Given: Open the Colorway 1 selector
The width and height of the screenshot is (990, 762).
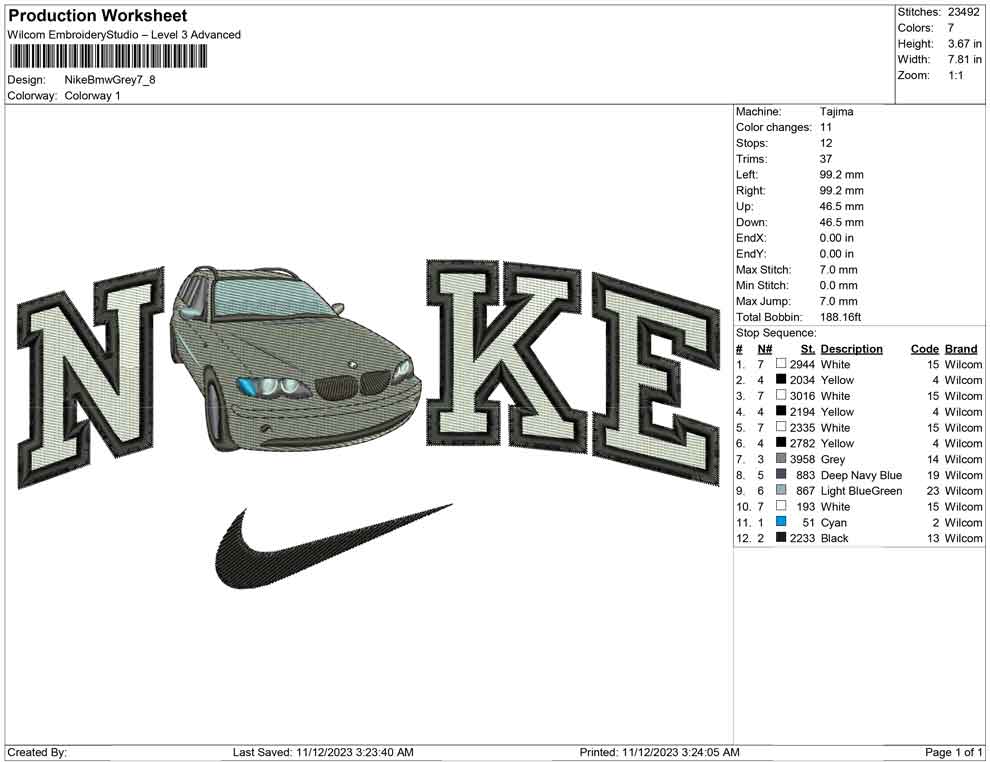Looking at the screenshot, I should click(92, 97).
